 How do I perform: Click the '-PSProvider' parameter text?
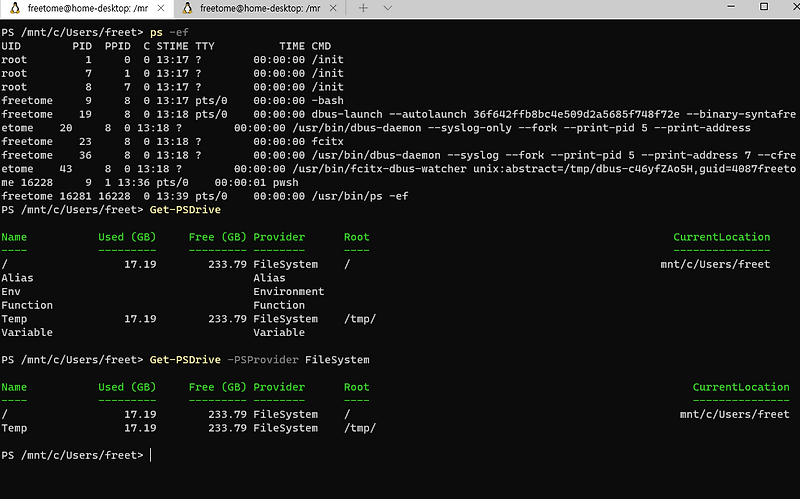click(x=263, y=360)
